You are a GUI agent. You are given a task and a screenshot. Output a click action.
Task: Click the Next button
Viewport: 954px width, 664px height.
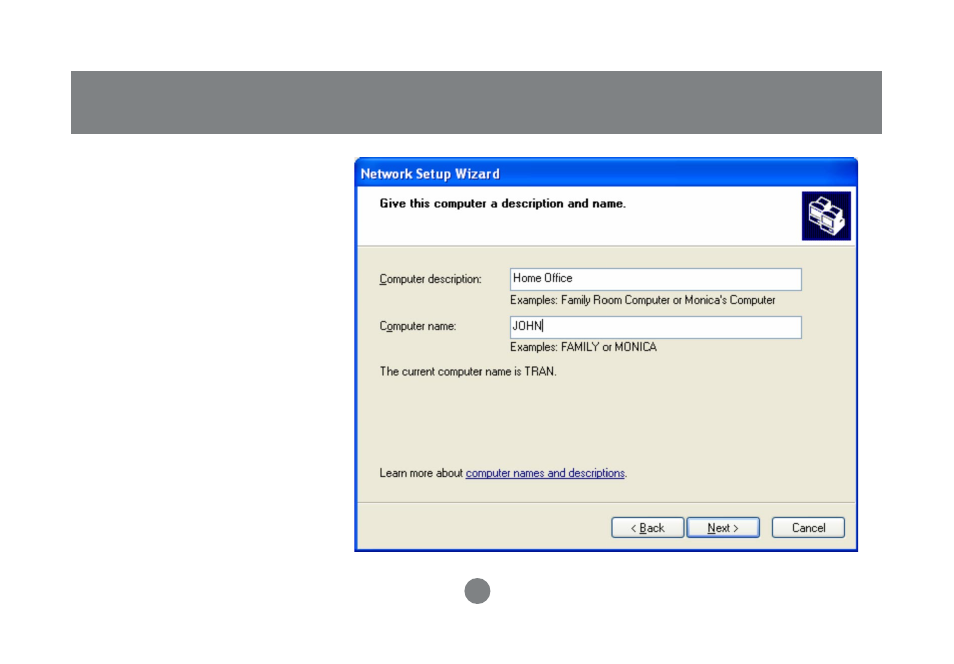[723, 528]
